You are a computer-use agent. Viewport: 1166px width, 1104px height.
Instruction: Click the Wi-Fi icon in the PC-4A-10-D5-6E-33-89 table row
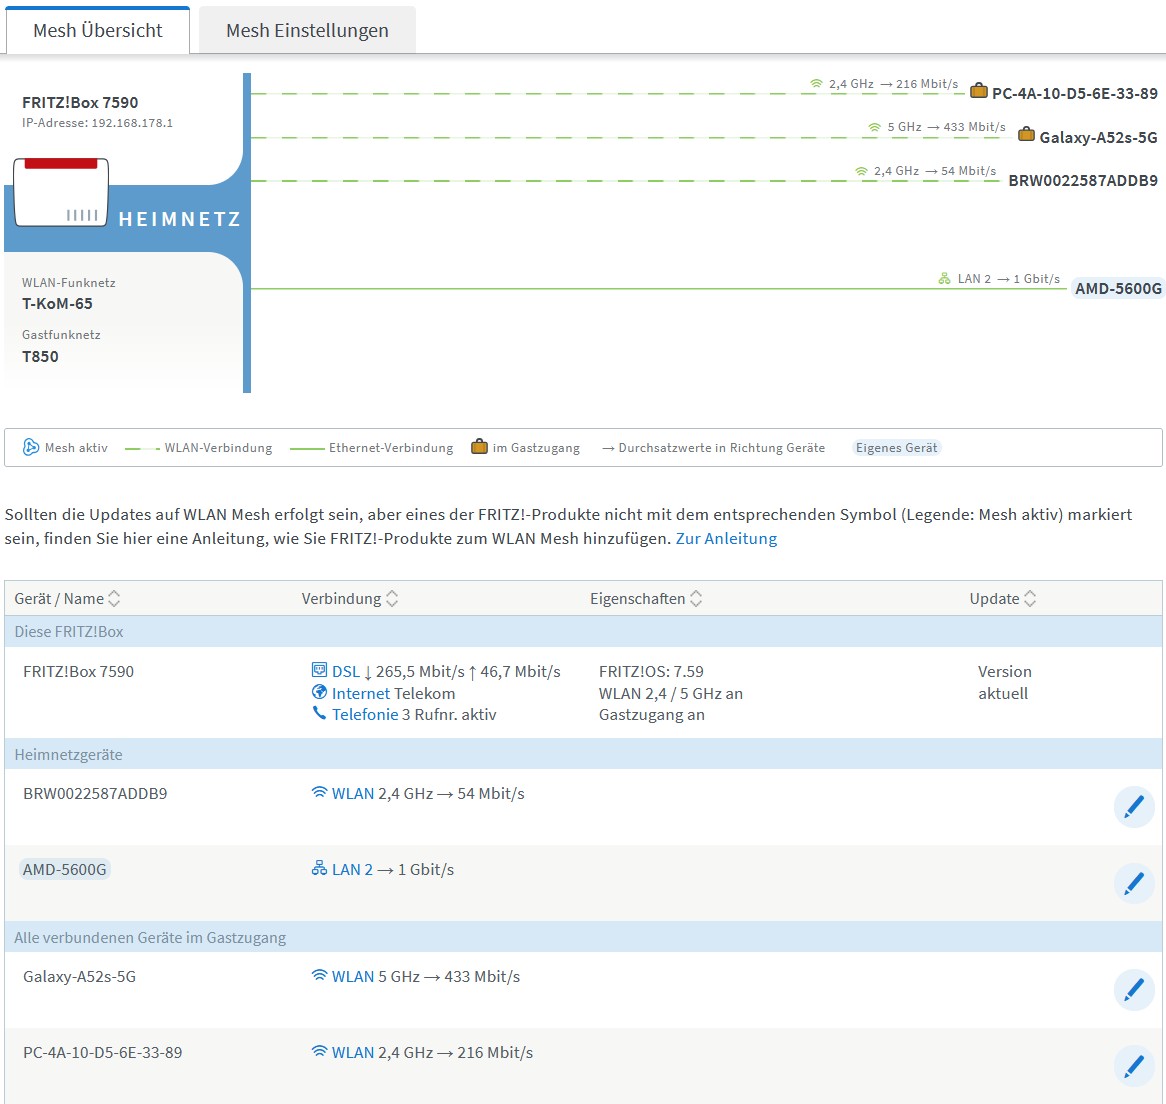(x=319, y=1050)
